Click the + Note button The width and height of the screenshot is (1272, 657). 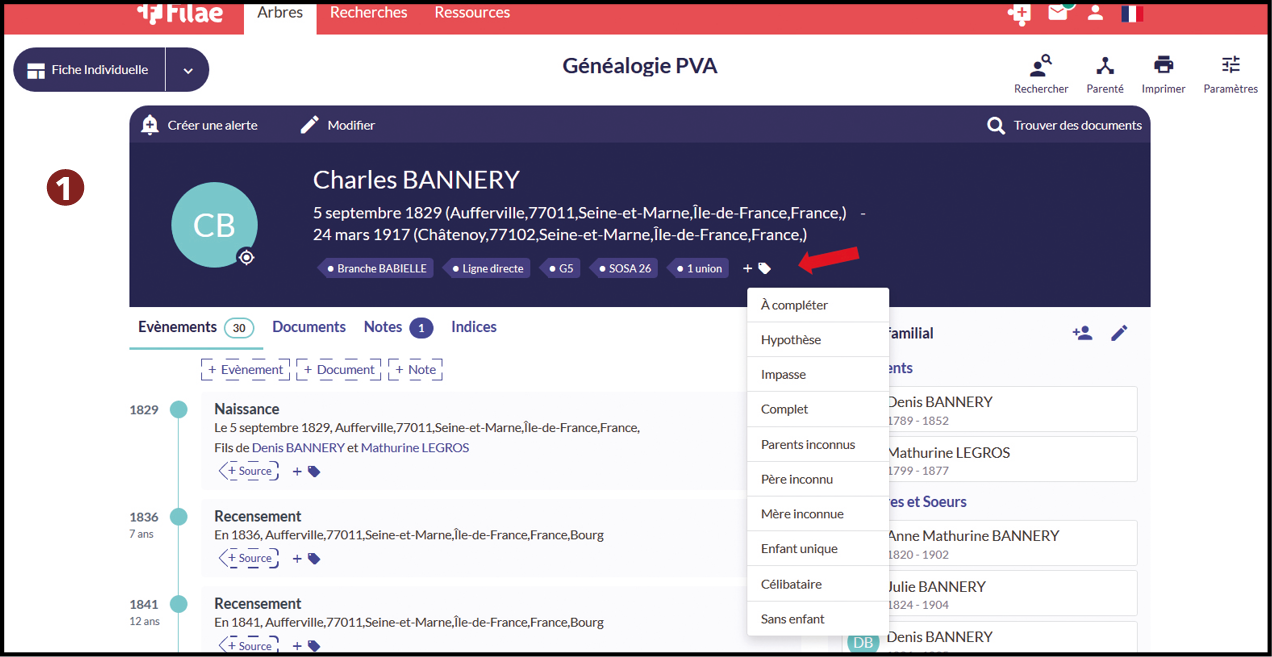click(x=415, y=369)
